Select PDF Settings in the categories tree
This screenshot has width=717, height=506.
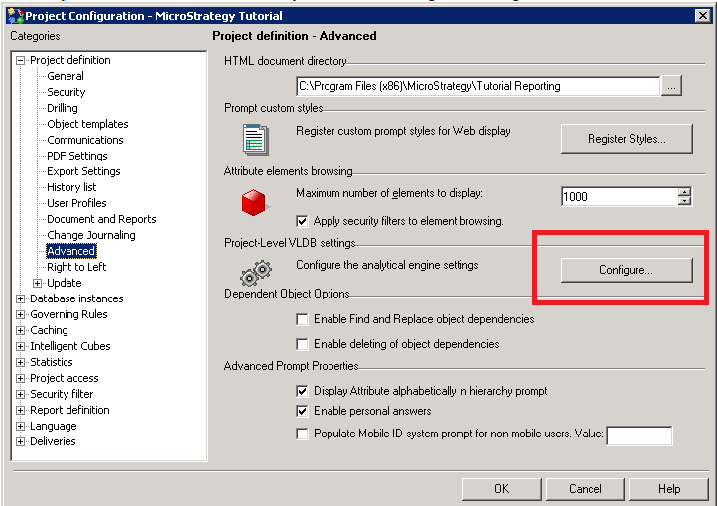tap(77, 156)
